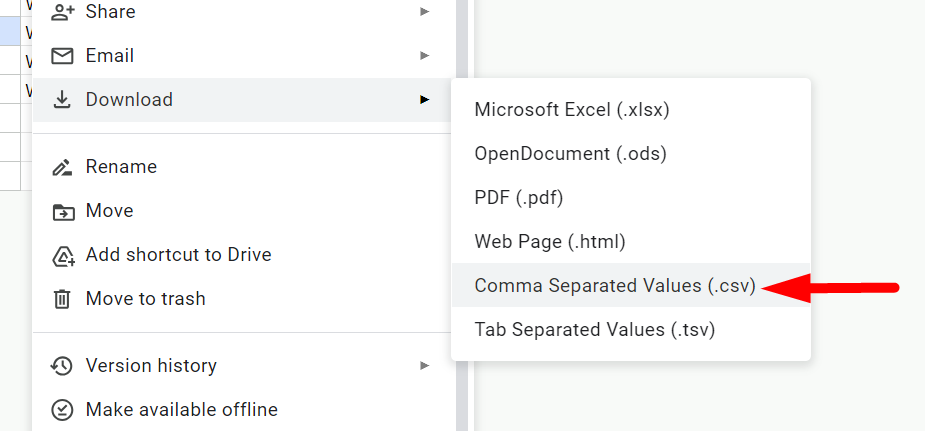
Task: Choose PDF (.pdf) download option
Action: click(519, 198)
